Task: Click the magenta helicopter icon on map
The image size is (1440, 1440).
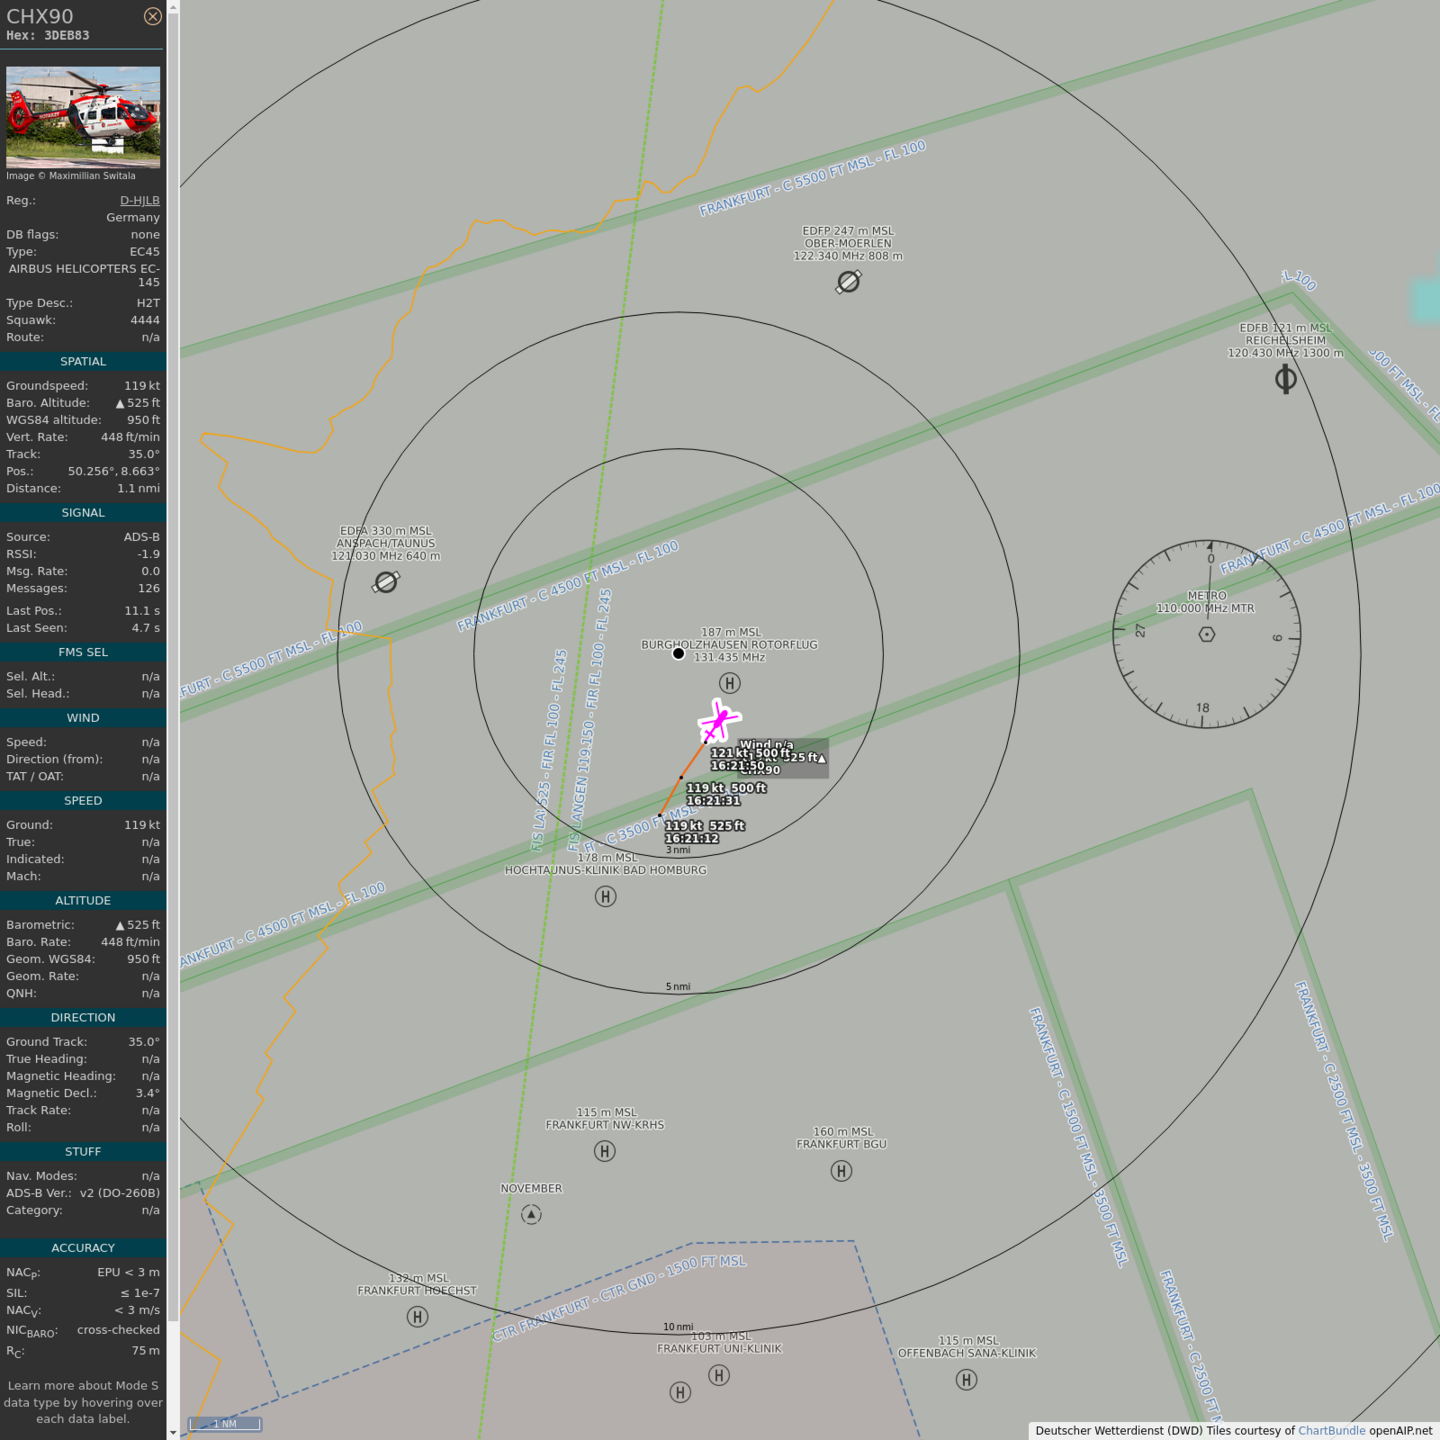Action: click(x=718, y=721)
